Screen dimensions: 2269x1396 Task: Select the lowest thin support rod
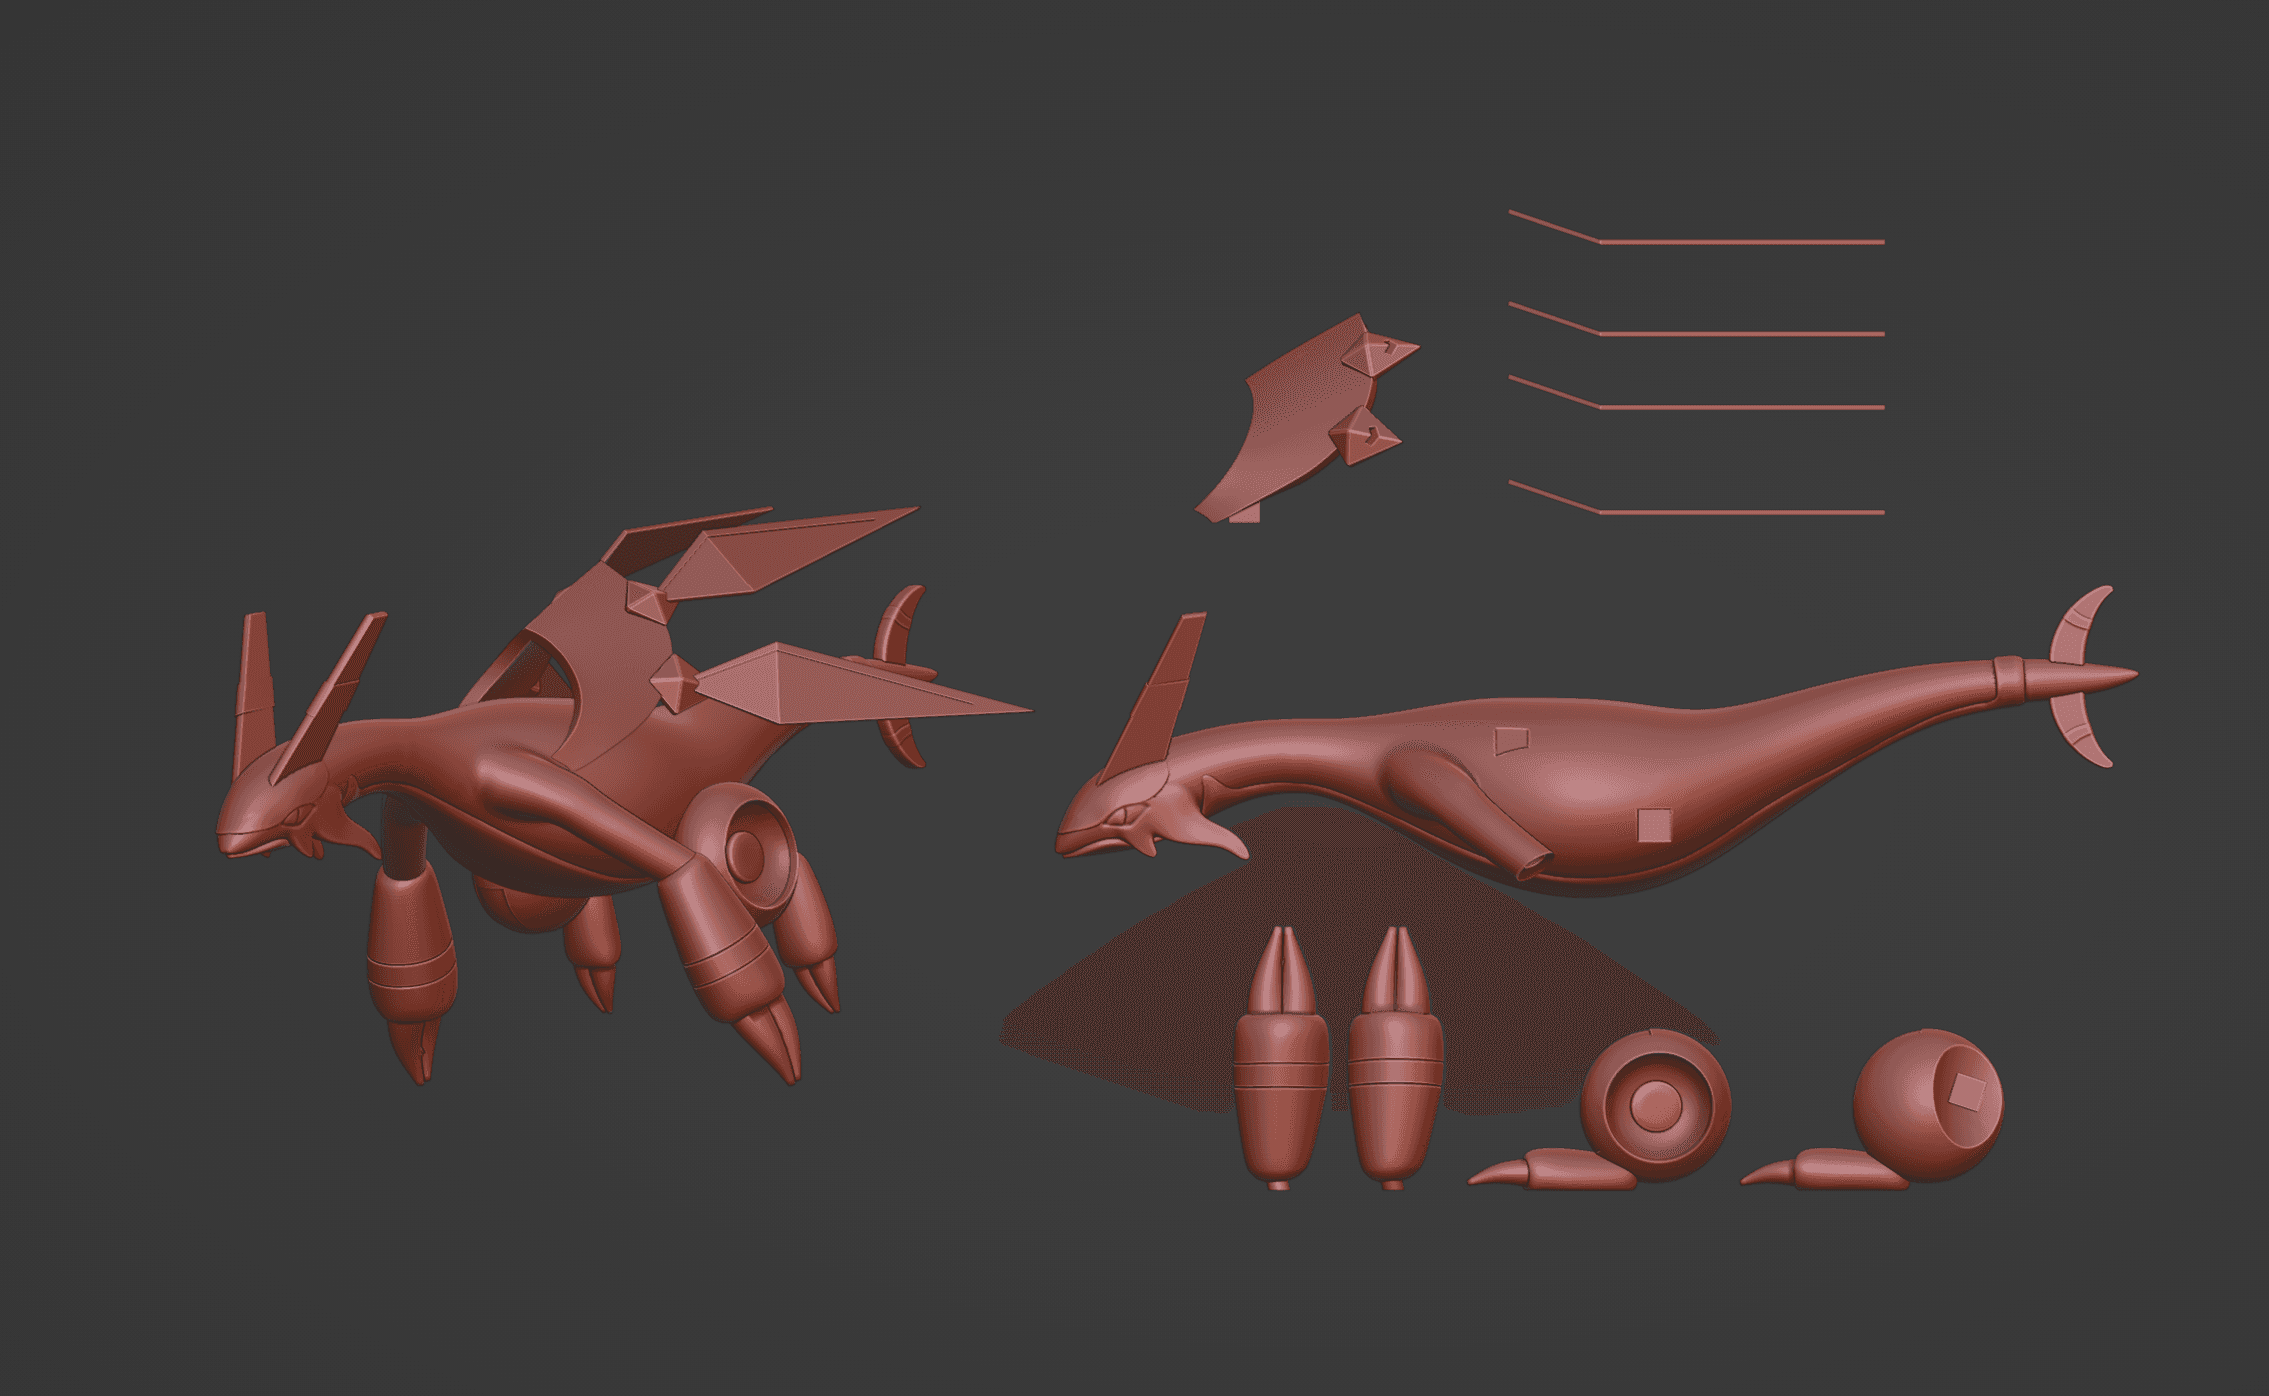click(x=1696, y=497)
